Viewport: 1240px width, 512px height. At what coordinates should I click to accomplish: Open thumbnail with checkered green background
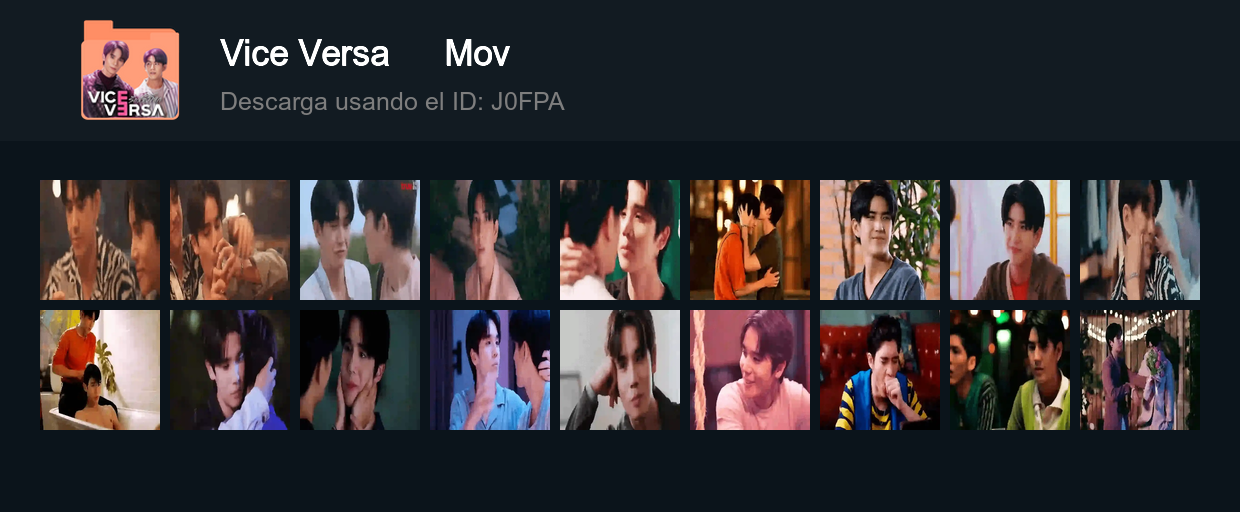(x=490, y=240)
